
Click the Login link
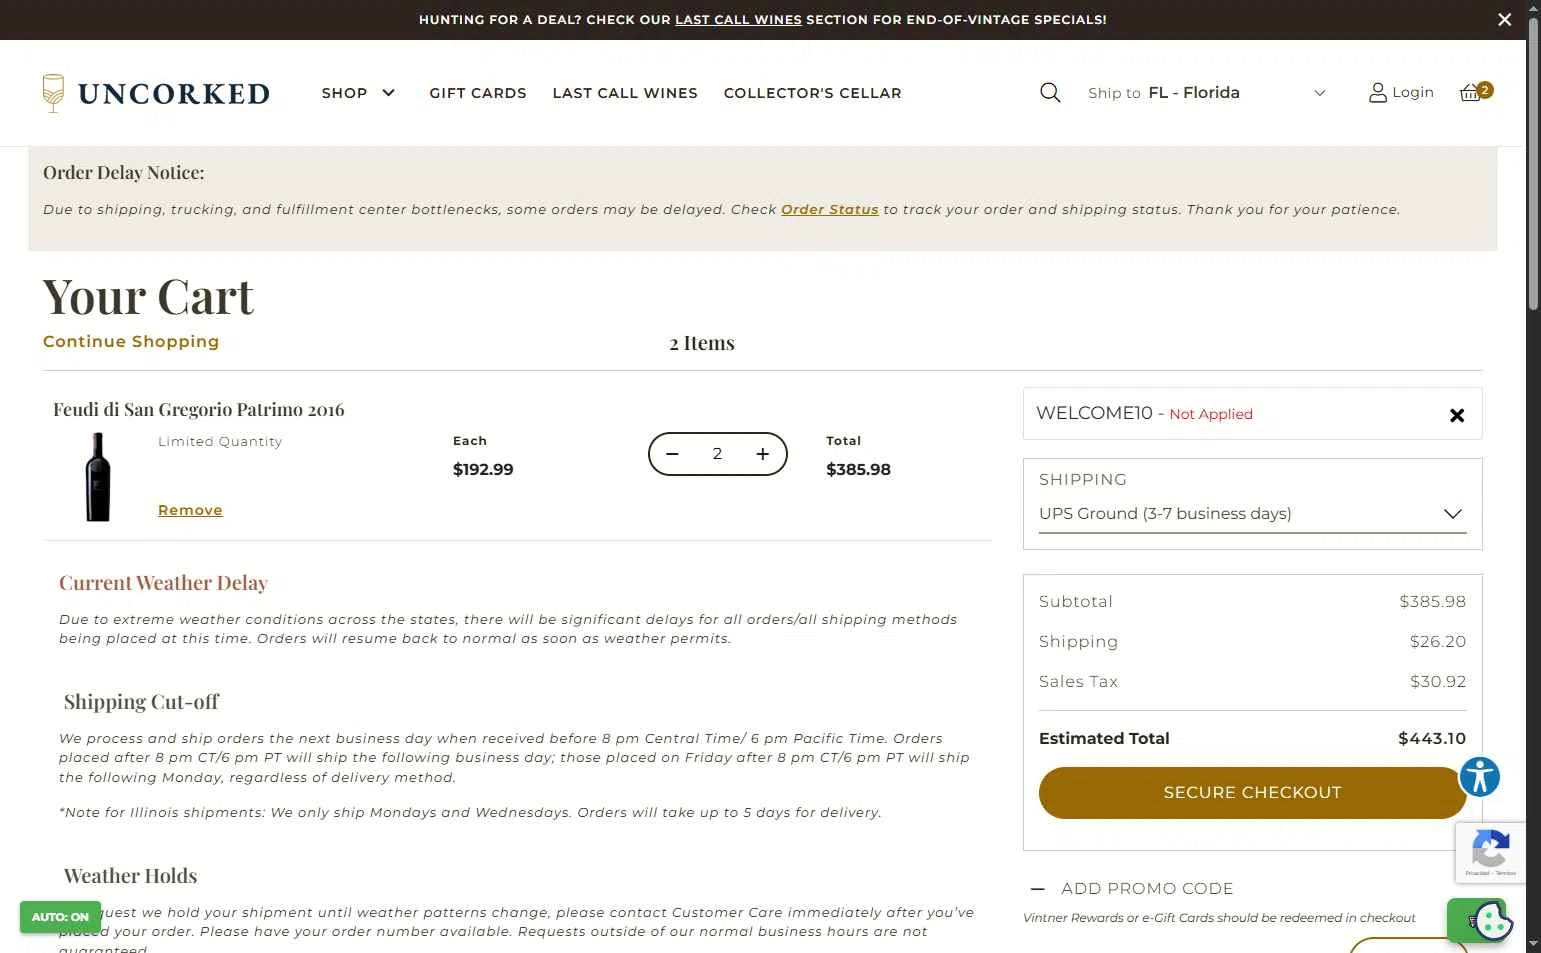click(x=1412, y=92)
